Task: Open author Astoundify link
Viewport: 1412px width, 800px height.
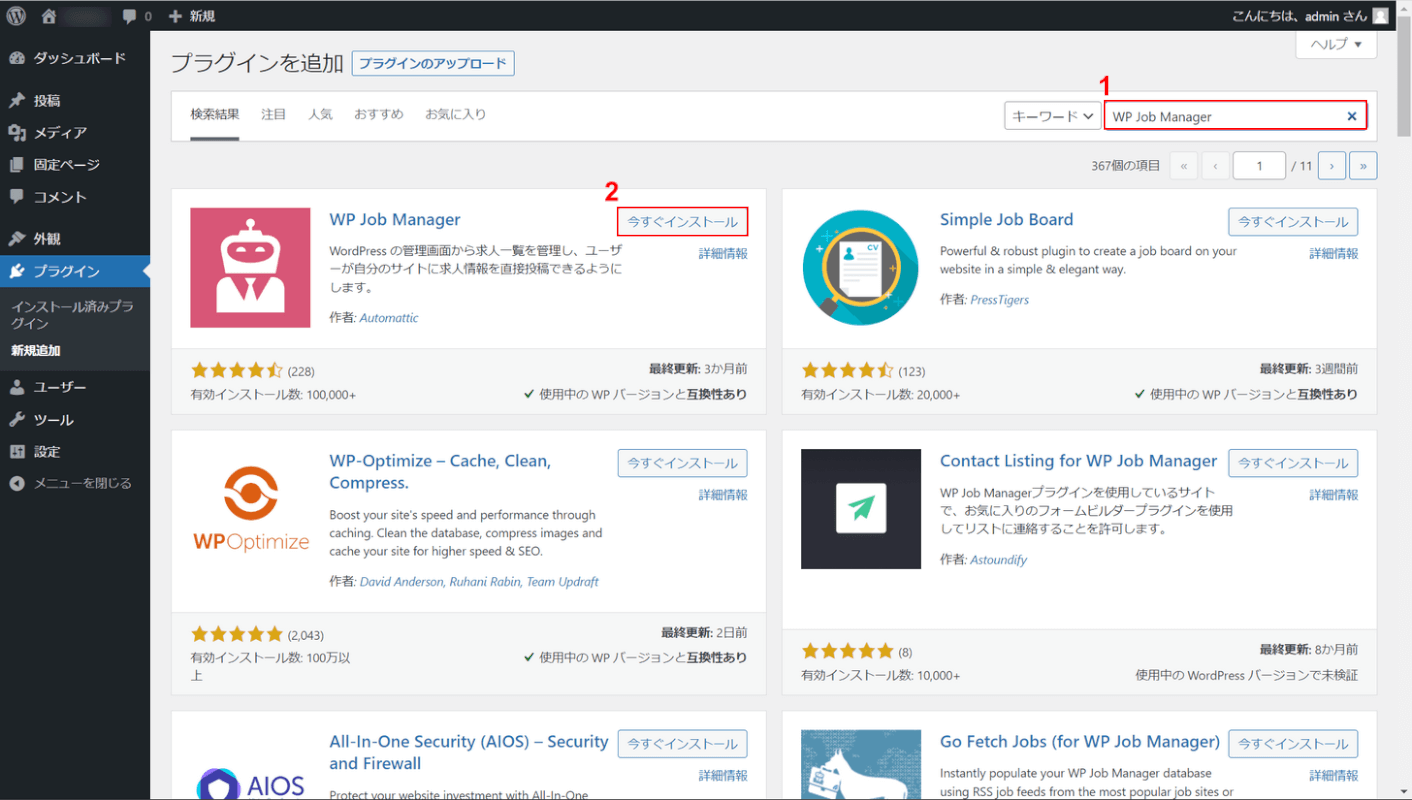Action: [998, 560]
